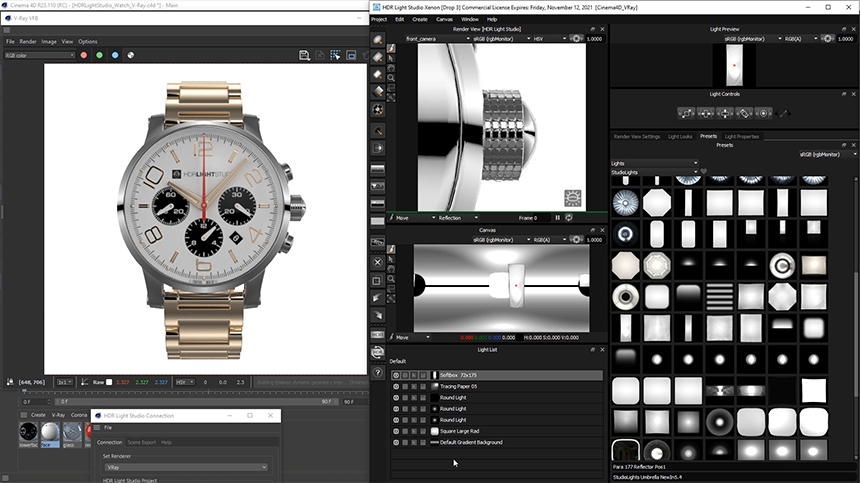Click the Render View exposure value field
Image resolution: width=860 pixels, height=483 pixels.
tap(595, 39)
